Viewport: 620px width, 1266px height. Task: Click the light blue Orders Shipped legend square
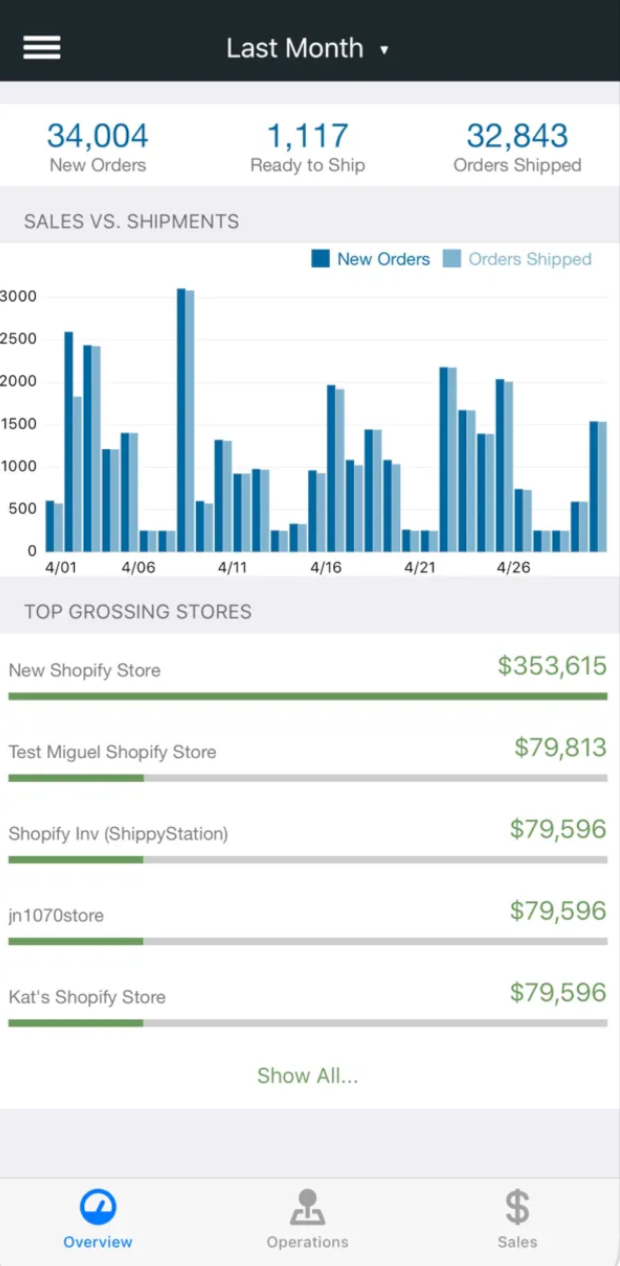452,258
